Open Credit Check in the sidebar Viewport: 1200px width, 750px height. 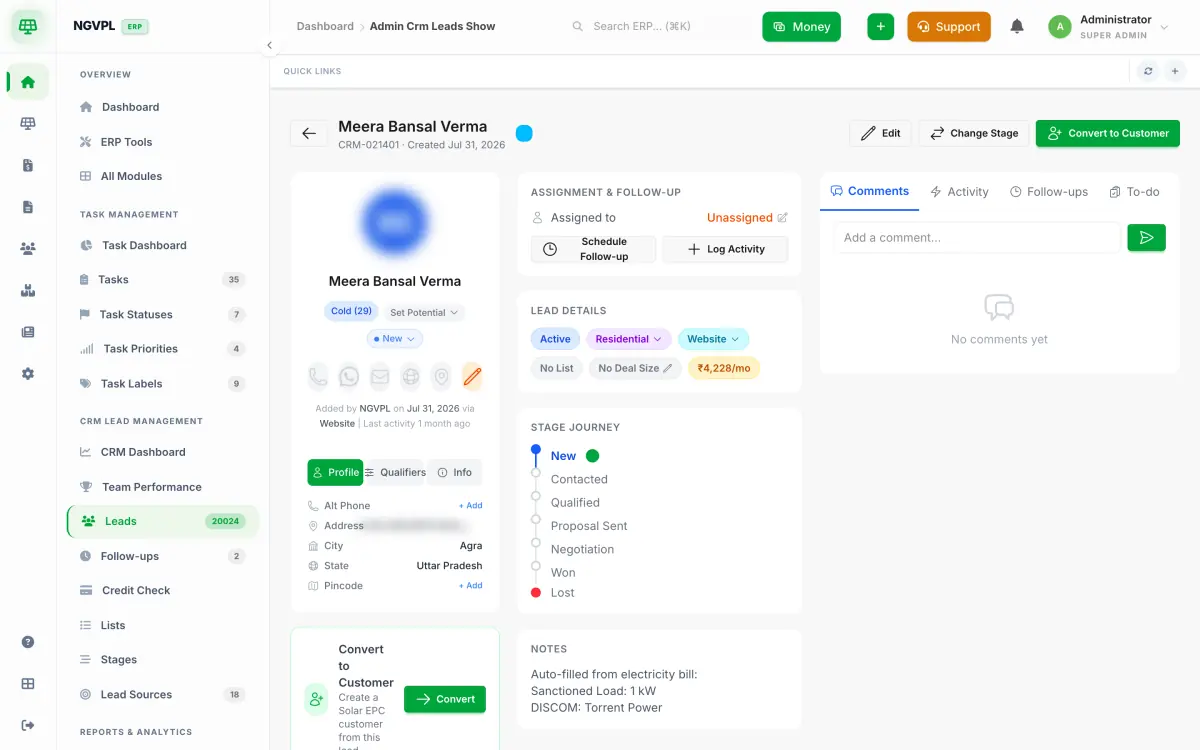(x=162, y=590)
